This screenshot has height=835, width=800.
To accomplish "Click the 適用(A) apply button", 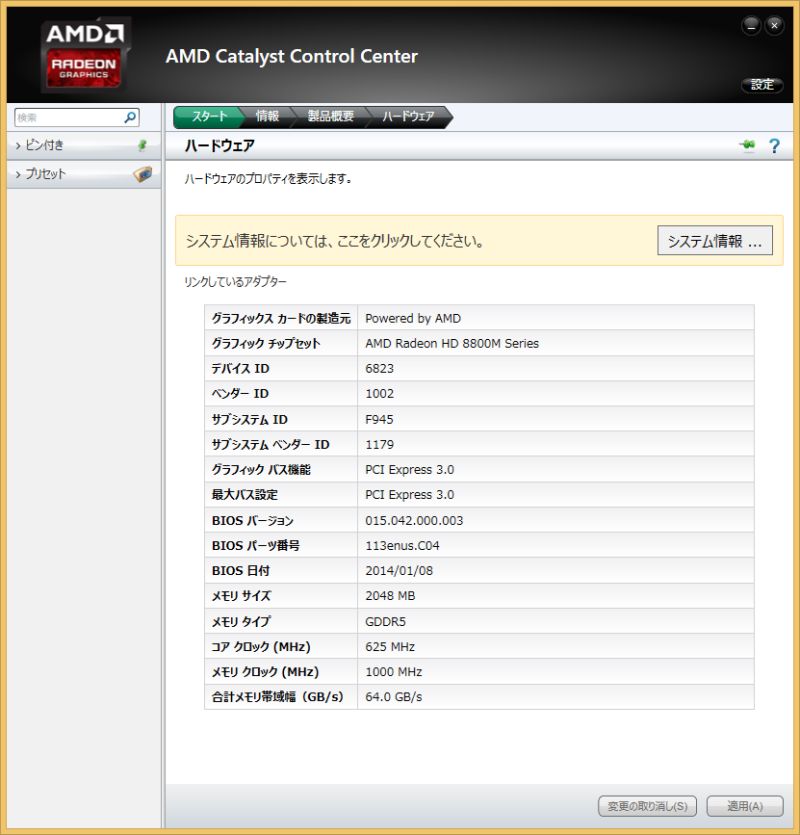I will coord(745,806).
